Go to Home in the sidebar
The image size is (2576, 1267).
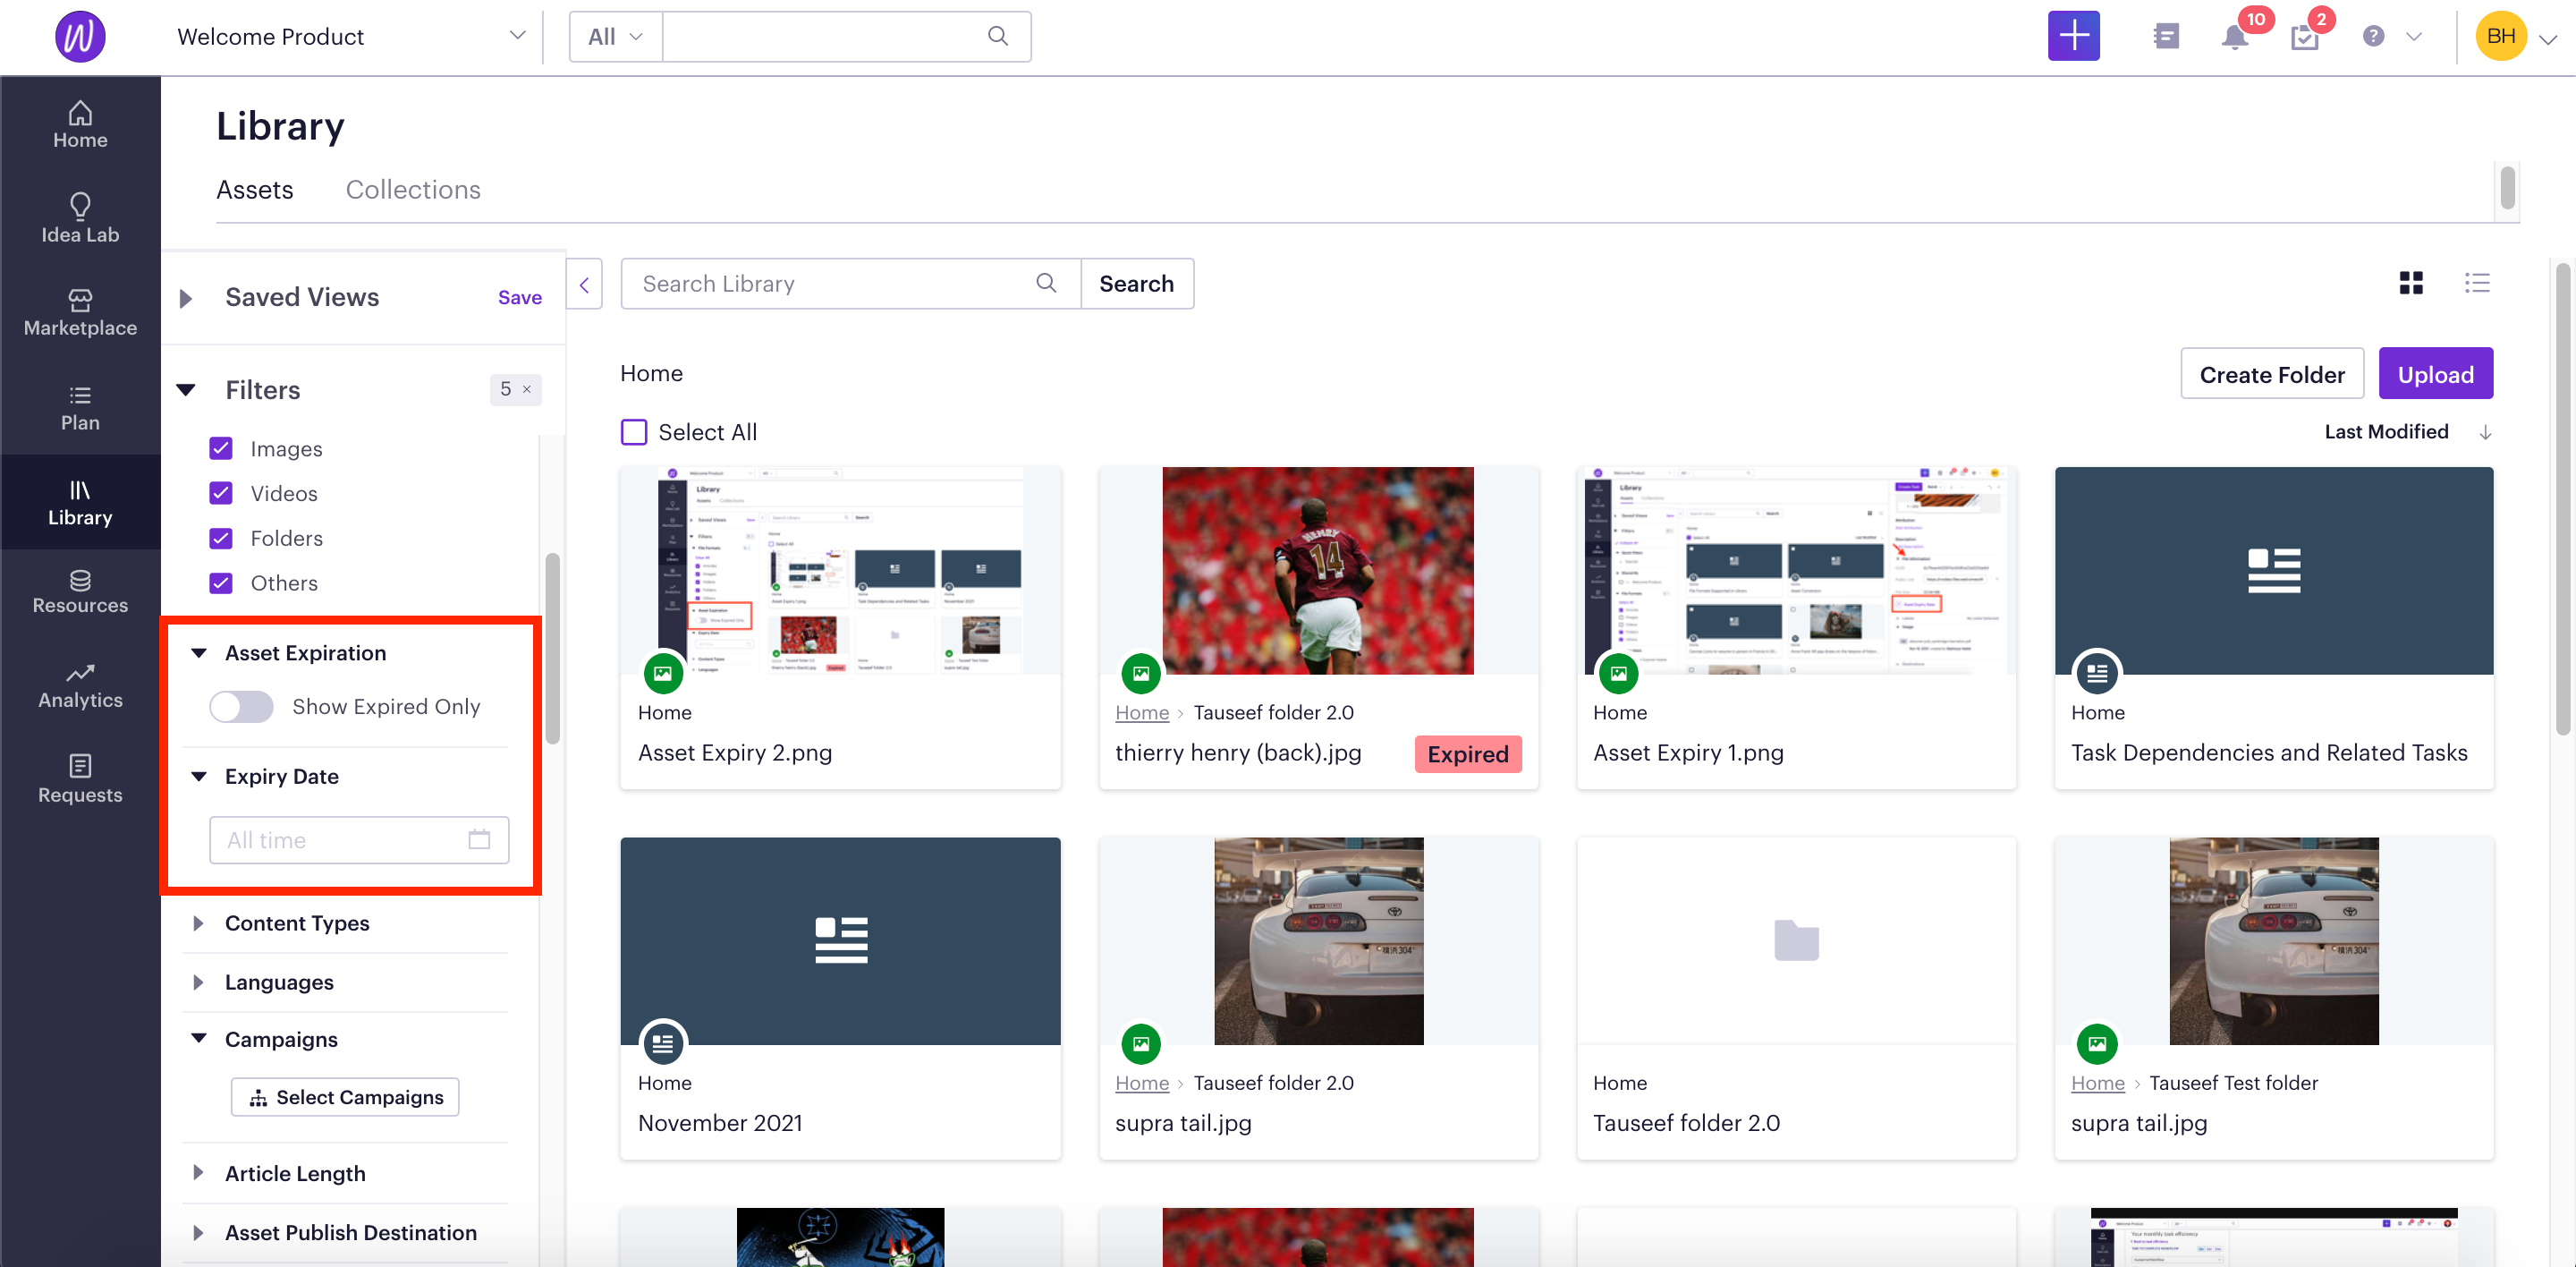pyautogui.click(x=80, y=124)
